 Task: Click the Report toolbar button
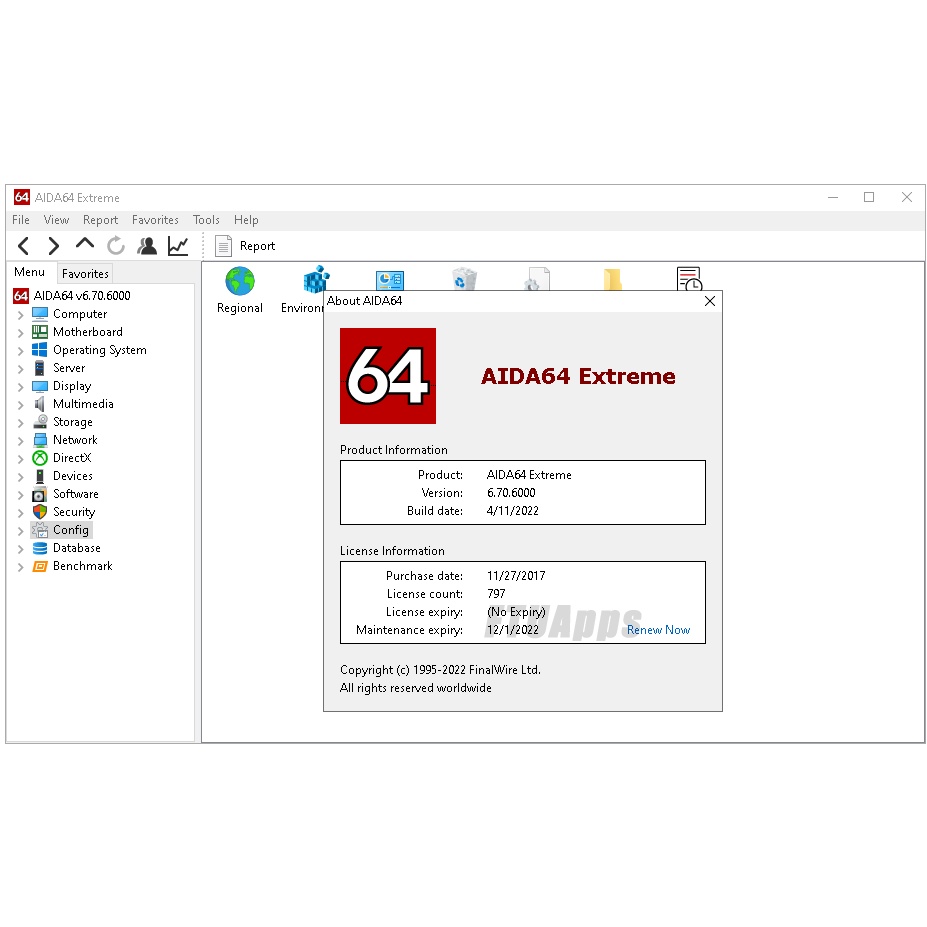[x=245, y=246]
